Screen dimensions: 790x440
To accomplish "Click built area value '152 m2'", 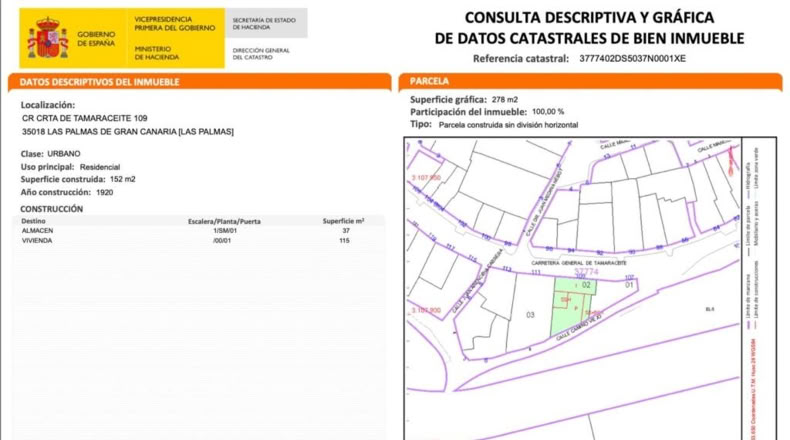I will pos(122,179).
